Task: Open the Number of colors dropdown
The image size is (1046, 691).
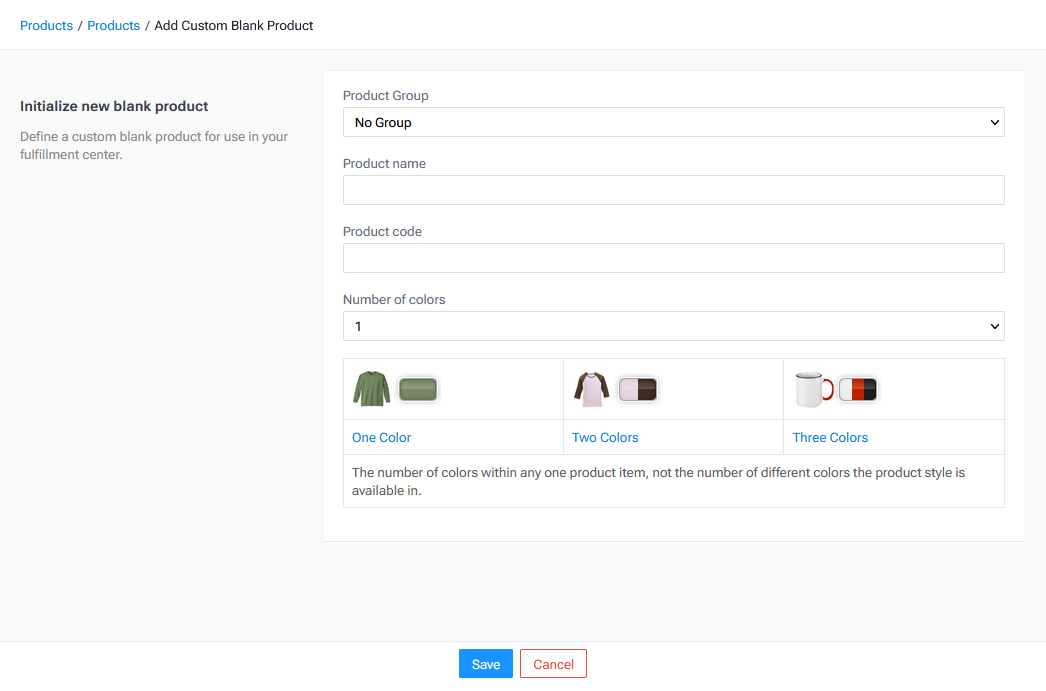Action: click(x=673, y=326)
